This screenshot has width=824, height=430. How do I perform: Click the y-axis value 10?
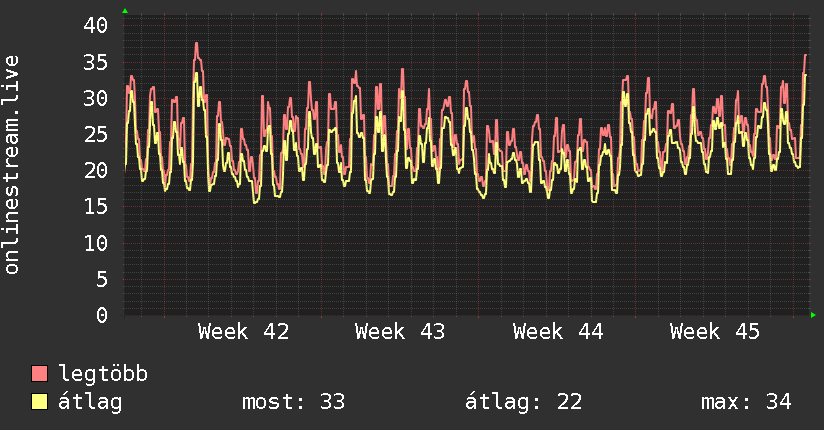point(95,243)
